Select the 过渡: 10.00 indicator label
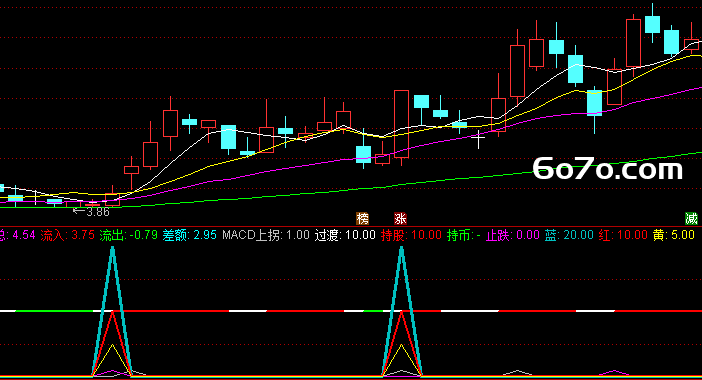The height and width of the screenshot is (380, 702). 345,235
